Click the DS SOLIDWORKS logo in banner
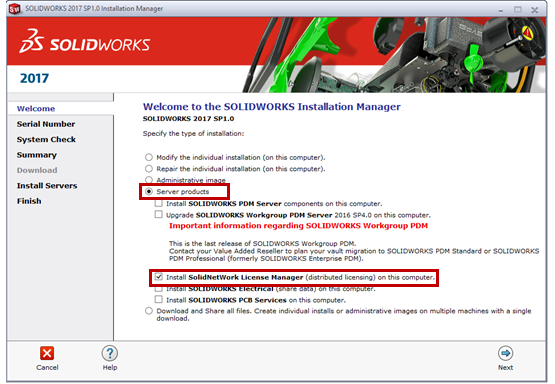Image resolution: width=555 pixels, height=384 pixels. pyautogui.click(x=84, y=41)
